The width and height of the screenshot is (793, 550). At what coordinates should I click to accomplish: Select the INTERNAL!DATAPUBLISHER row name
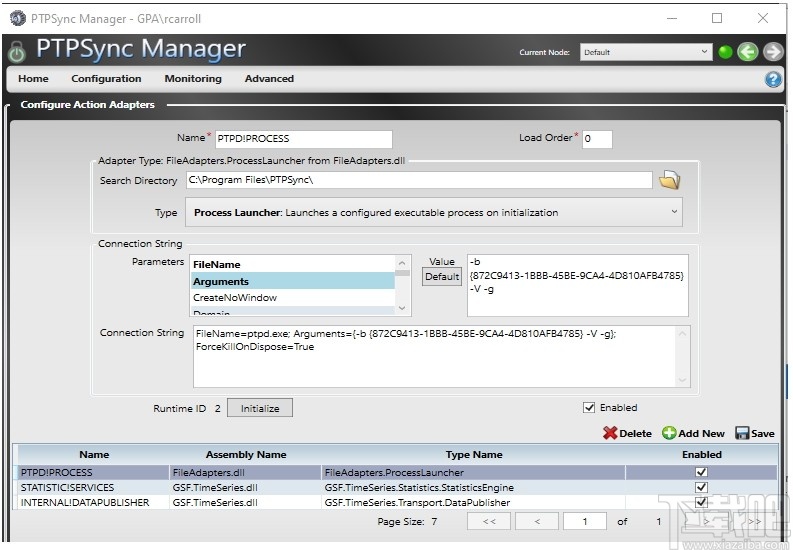coord(85,502)
